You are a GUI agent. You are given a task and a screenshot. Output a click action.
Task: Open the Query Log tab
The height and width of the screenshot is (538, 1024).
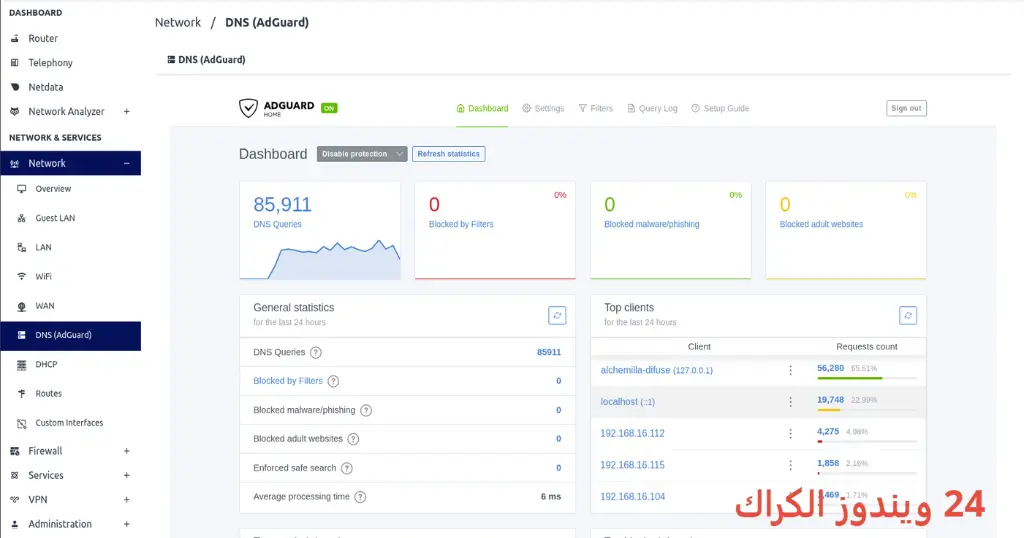pos(652,108)
